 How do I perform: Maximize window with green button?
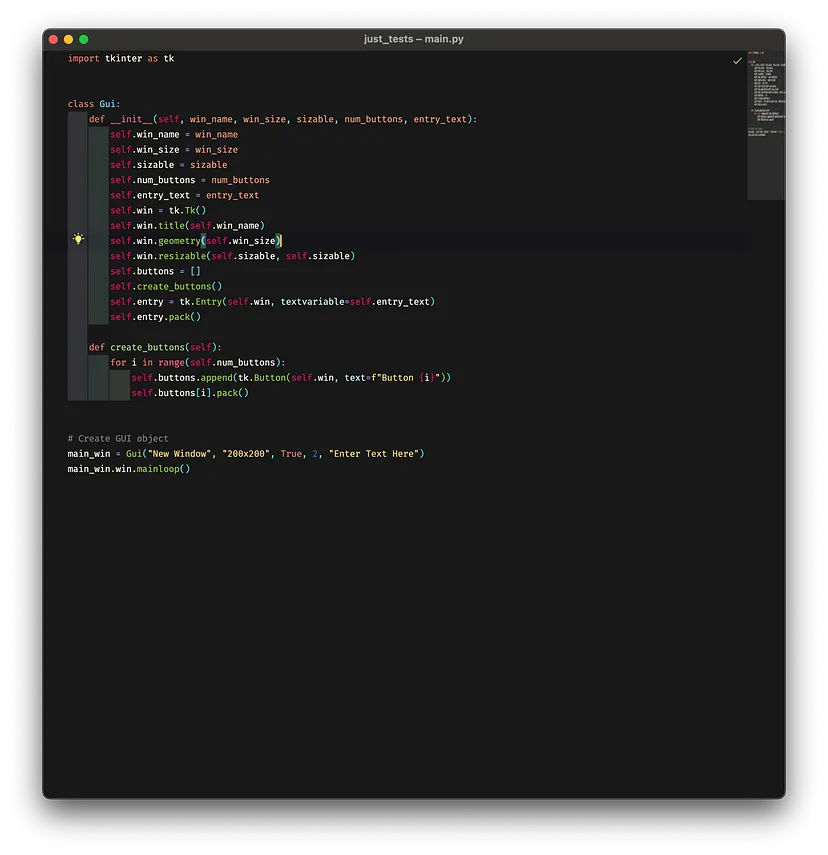[x=83, y=39]
